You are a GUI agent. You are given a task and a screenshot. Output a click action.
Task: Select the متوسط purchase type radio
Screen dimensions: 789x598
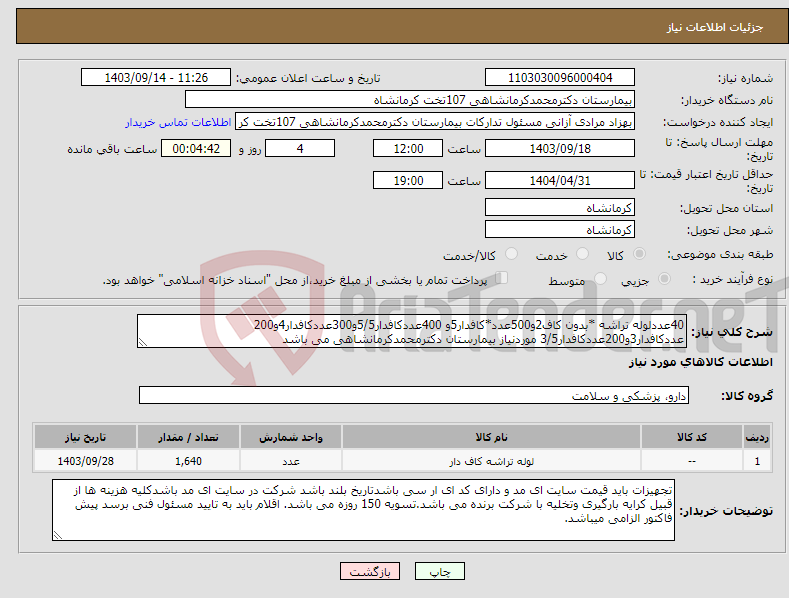600,279
